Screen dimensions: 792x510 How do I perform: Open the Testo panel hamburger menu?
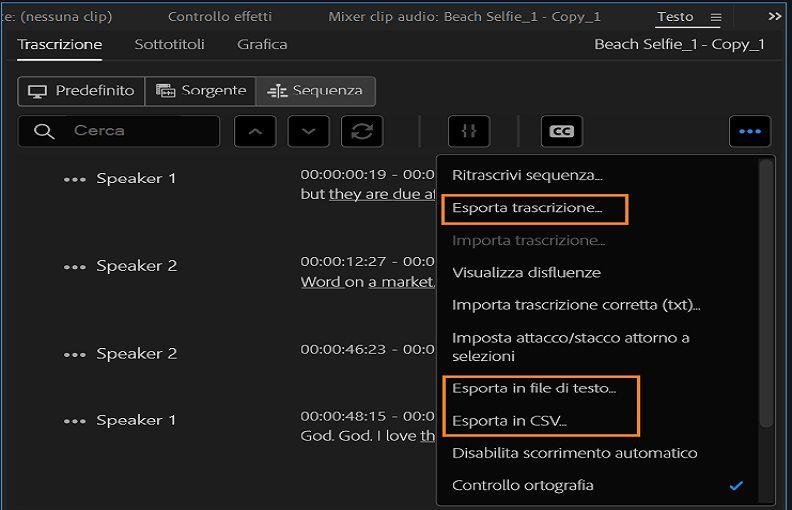716,18
